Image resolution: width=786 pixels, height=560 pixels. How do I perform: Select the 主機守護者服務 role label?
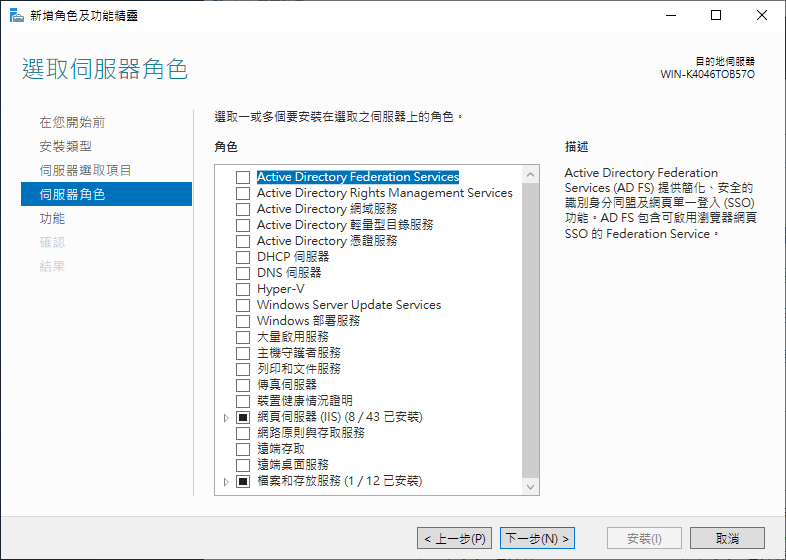point(299,353)
